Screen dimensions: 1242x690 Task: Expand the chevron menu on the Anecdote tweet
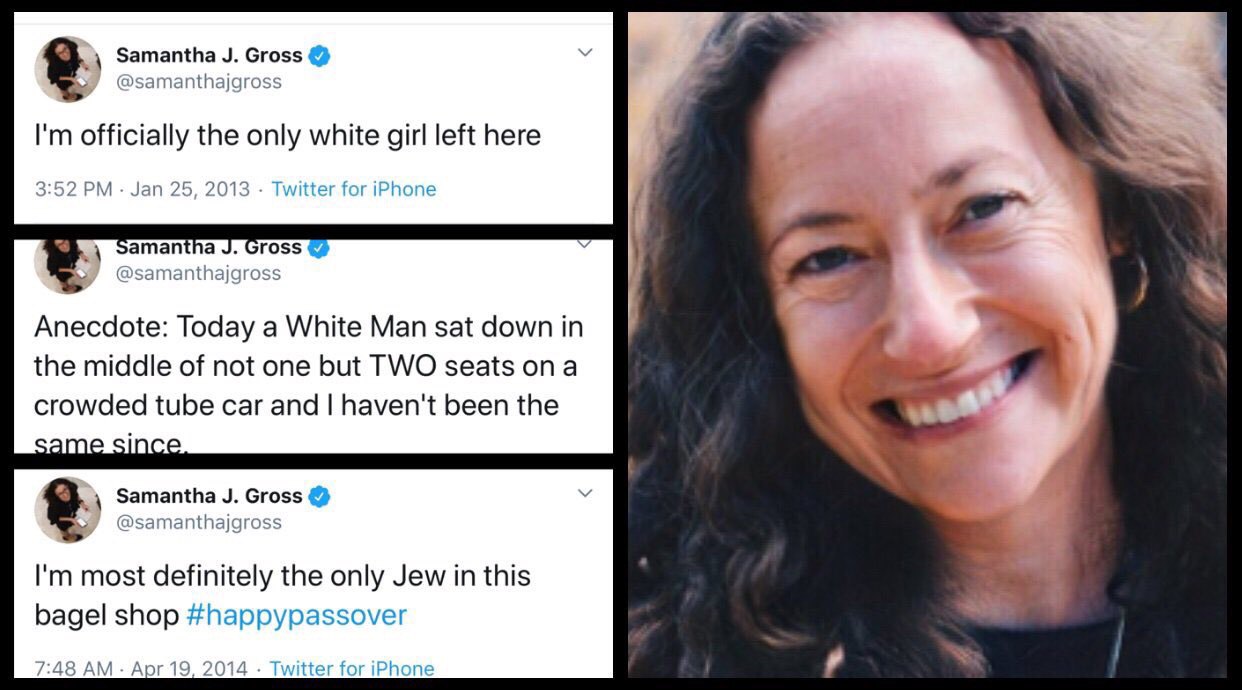pos(585,243)
